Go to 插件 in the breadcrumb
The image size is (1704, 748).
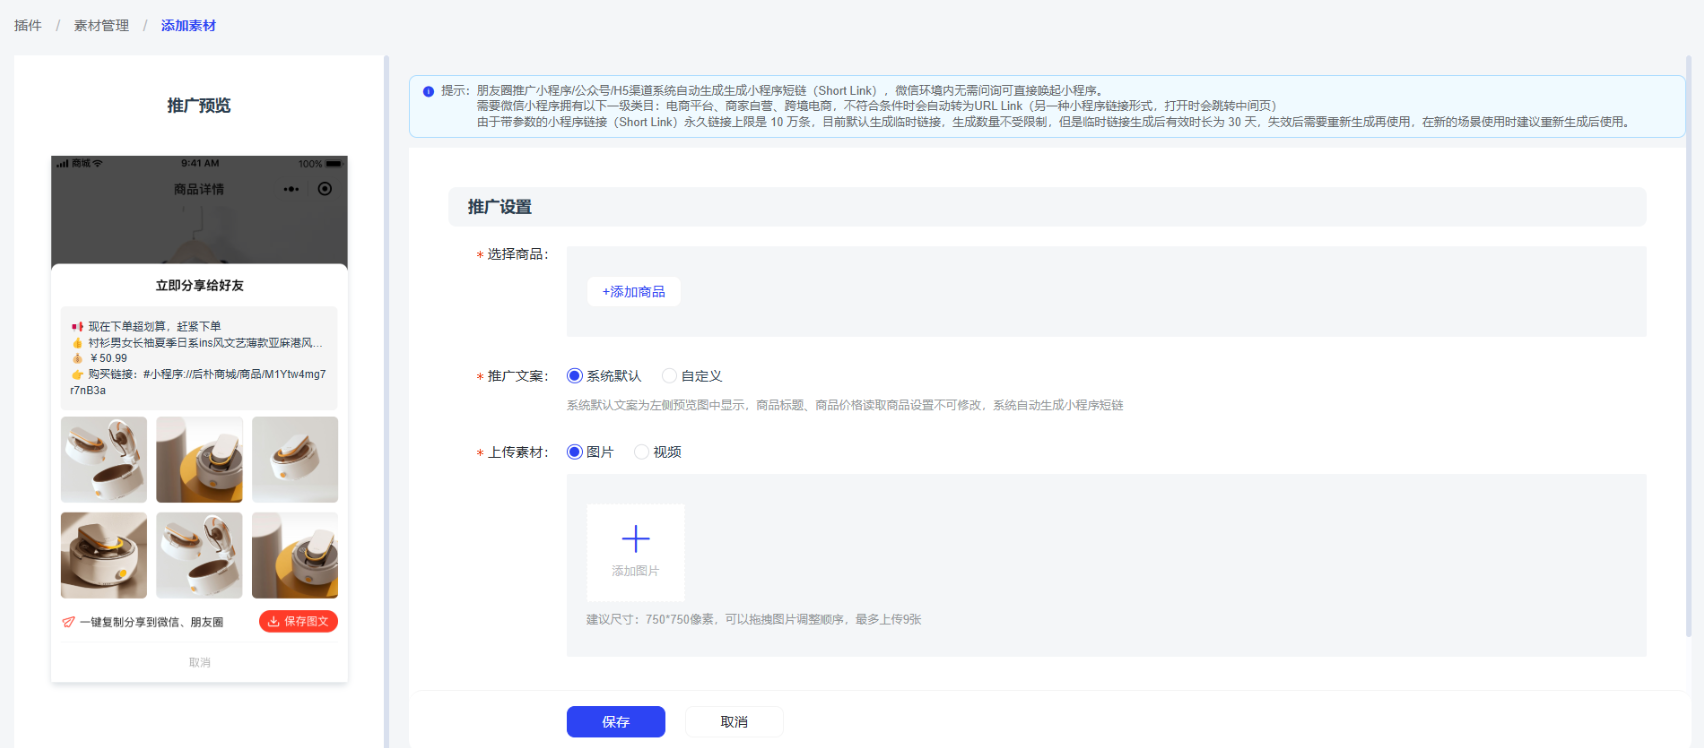(x=28, y=25)
